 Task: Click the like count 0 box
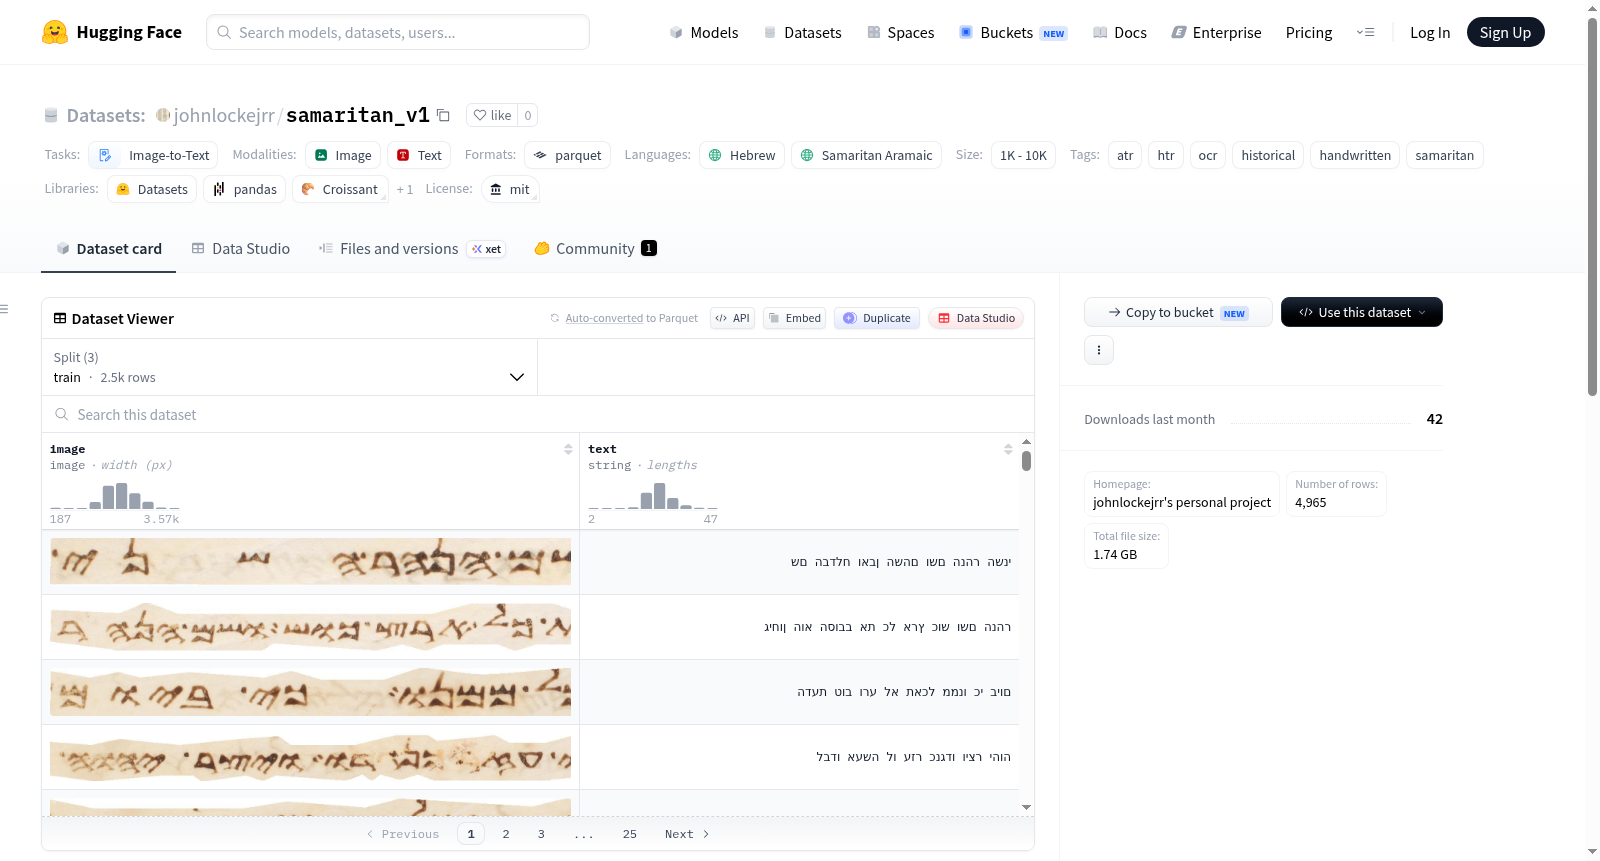[528, 115]
